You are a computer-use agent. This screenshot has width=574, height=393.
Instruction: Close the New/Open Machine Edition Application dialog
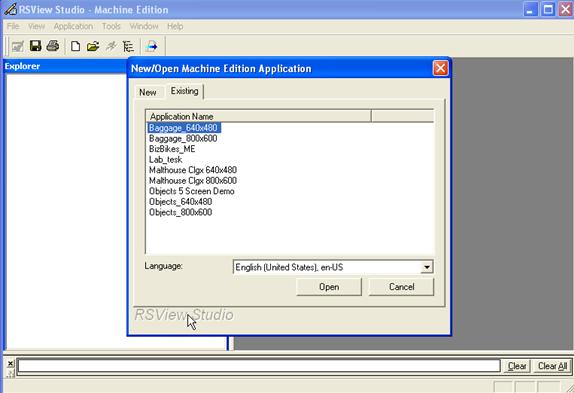tap(440, 68)
